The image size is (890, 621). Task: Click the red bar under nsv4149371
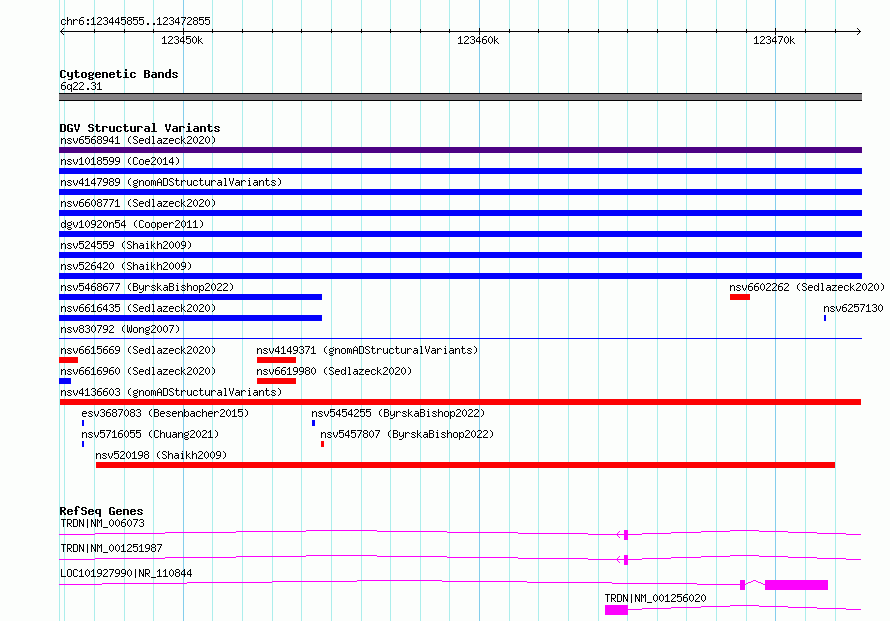click(276, 360)
